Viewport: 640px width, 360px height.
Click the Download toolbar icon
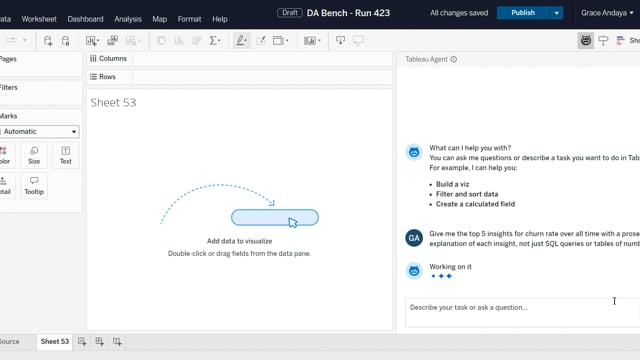pyautogui.click(x=340, y=40)
